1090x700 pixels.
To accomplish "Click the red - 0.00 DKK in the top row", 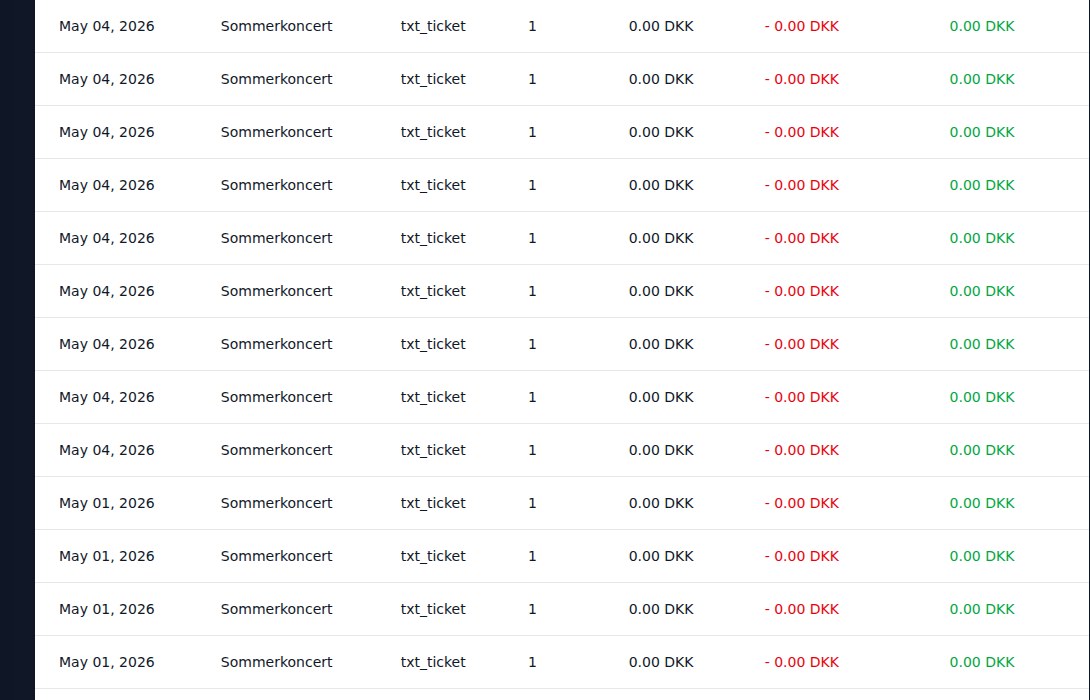I will point(802,26).
